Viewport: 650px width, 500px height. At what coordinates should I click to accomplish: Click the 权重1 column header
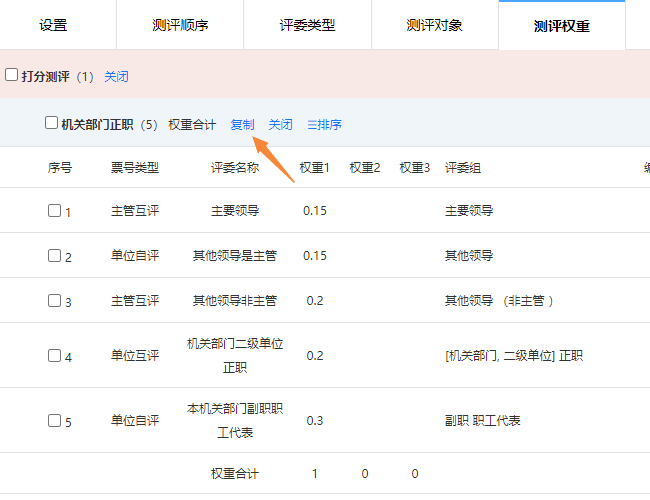(315, 168)
